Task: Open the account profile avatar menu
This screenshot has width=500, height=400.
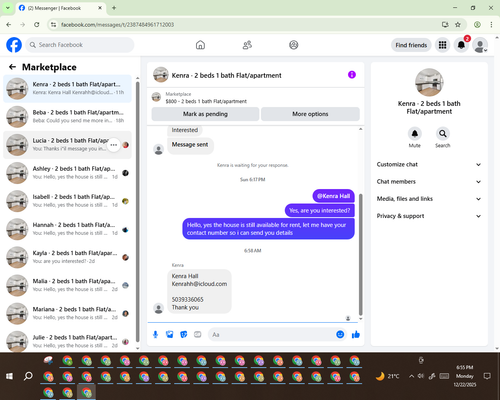Action: (x=480, y=45)
